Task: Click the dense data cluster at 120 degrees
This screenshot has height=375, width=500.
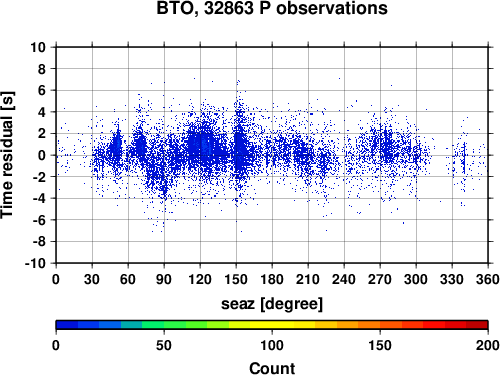Action: [202, 147]
